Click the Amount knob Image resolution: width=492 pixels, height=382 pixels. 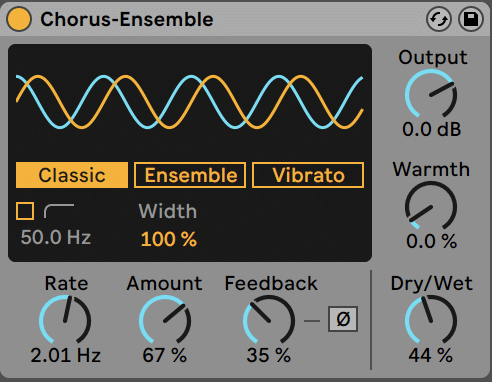click(165, 320)
